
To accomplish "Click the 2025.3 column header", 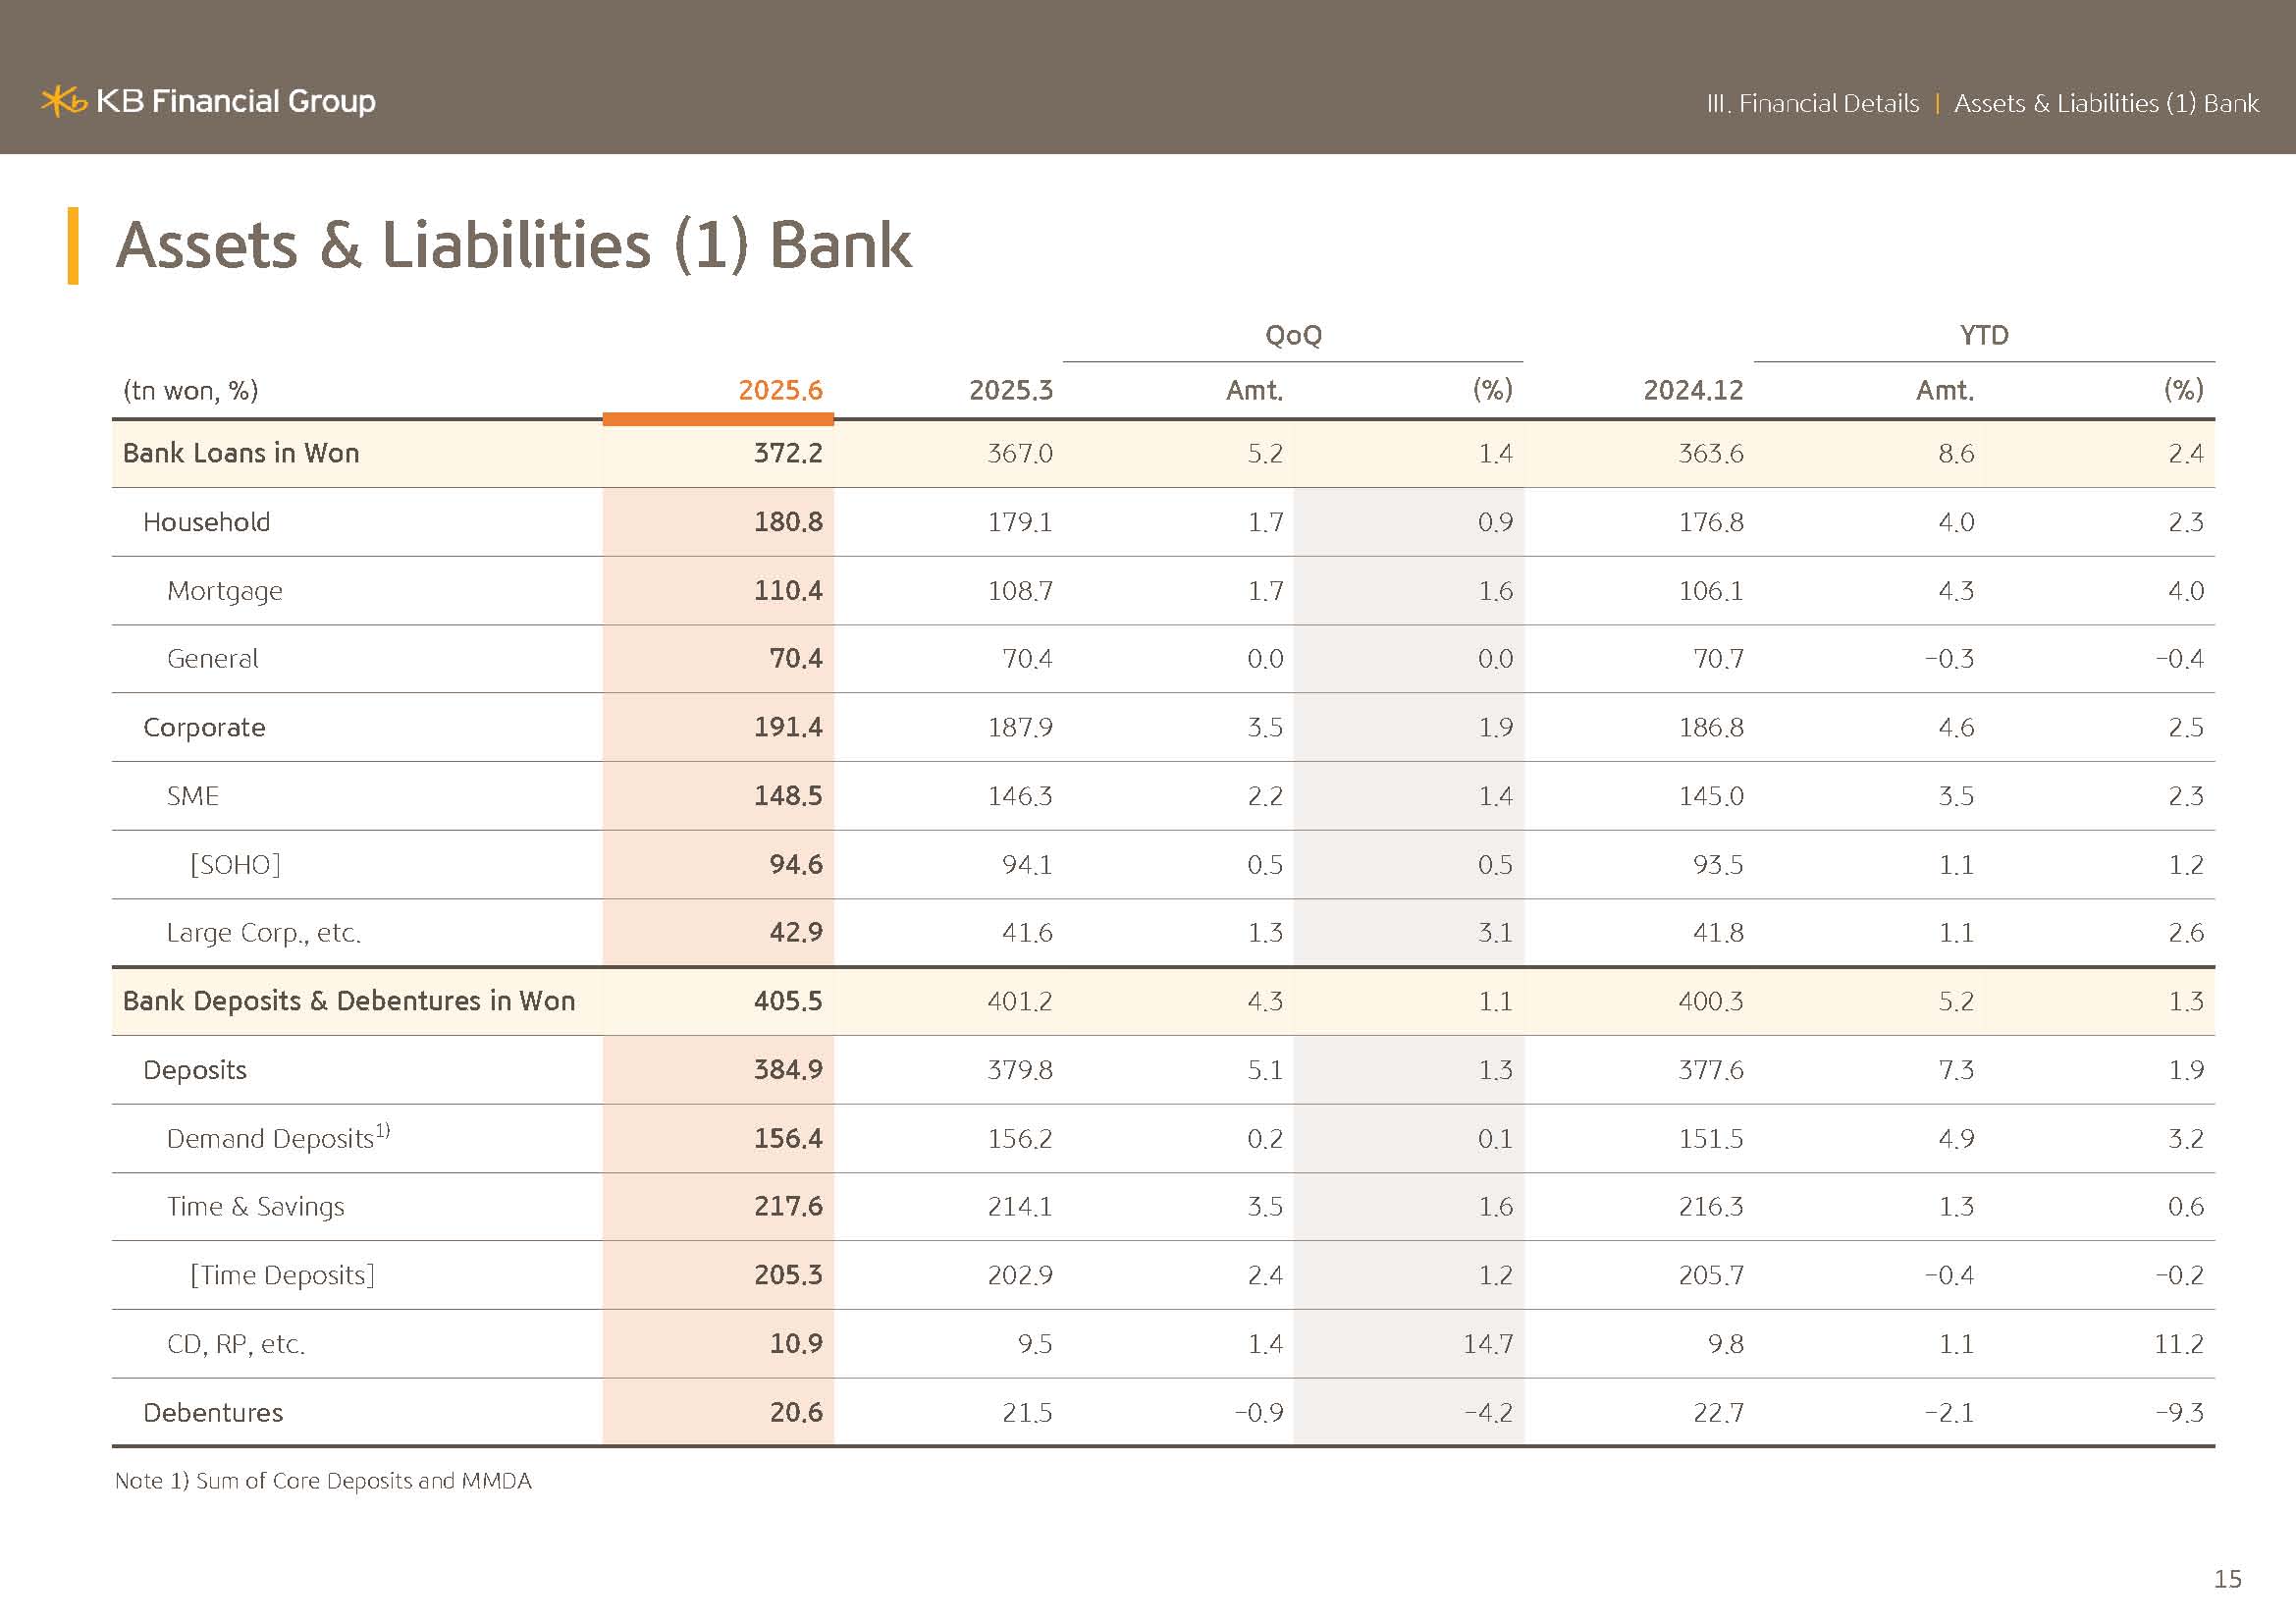I will (1010, 390).
